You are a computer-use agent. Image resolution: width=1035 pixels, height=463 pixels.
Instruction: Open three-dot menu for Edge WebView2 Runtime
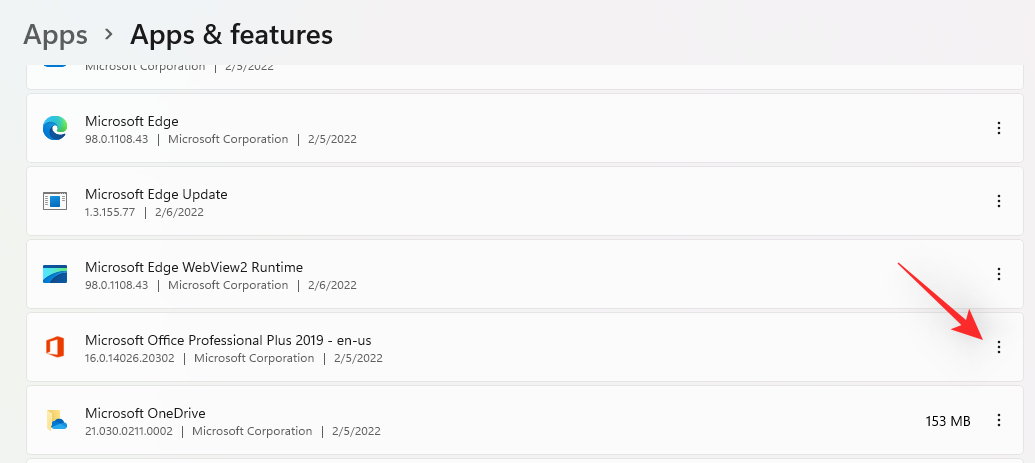tap(998, 274)
